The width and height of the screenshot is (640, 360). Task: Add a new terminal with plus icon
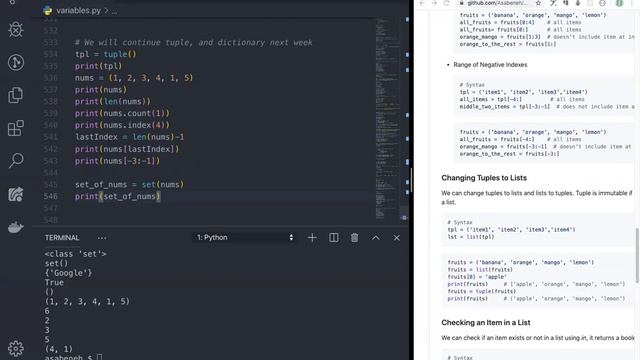pos(312,238)
